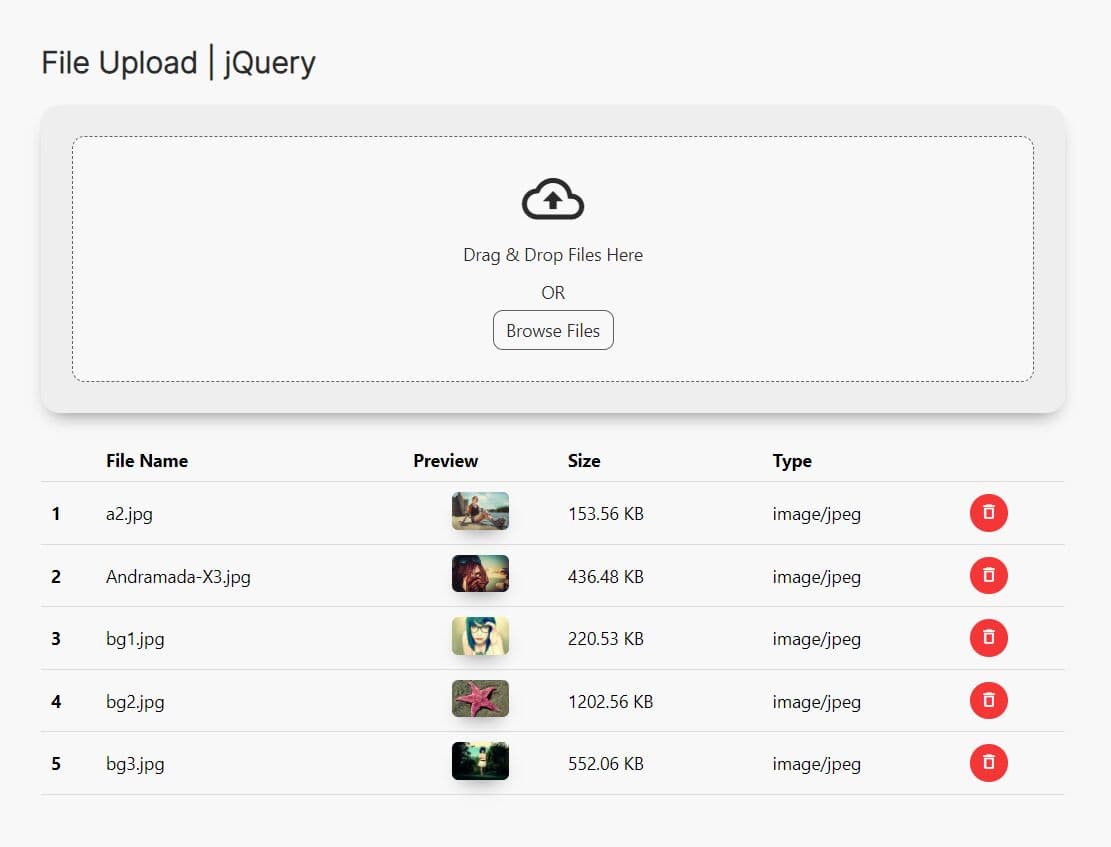Image resolution: width=1111 pixels, height=847 pixels.
Task: Click image/jpeg type in the a2.jpg row
Action: click(x=817, y=515)
